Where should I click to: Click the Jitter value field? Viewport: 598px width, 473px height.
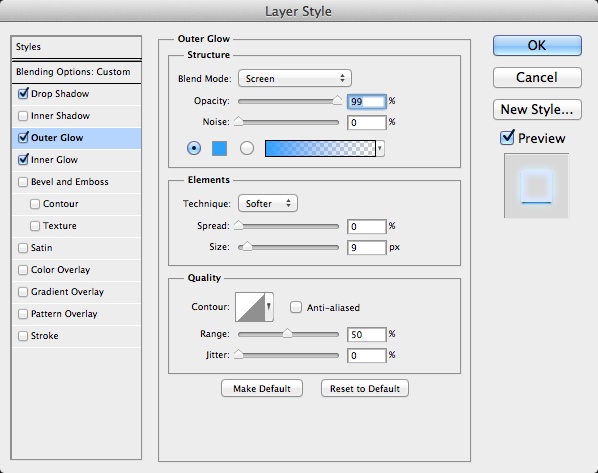(367, 355)
